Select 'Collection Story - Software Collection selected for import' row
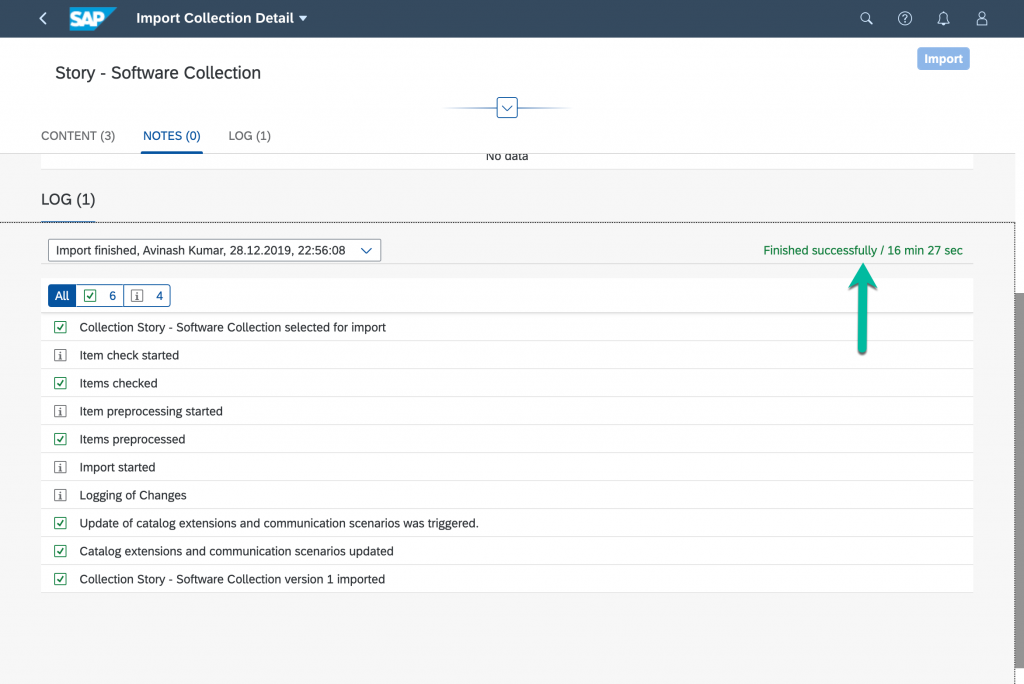1024x684 pixels. 507,327
